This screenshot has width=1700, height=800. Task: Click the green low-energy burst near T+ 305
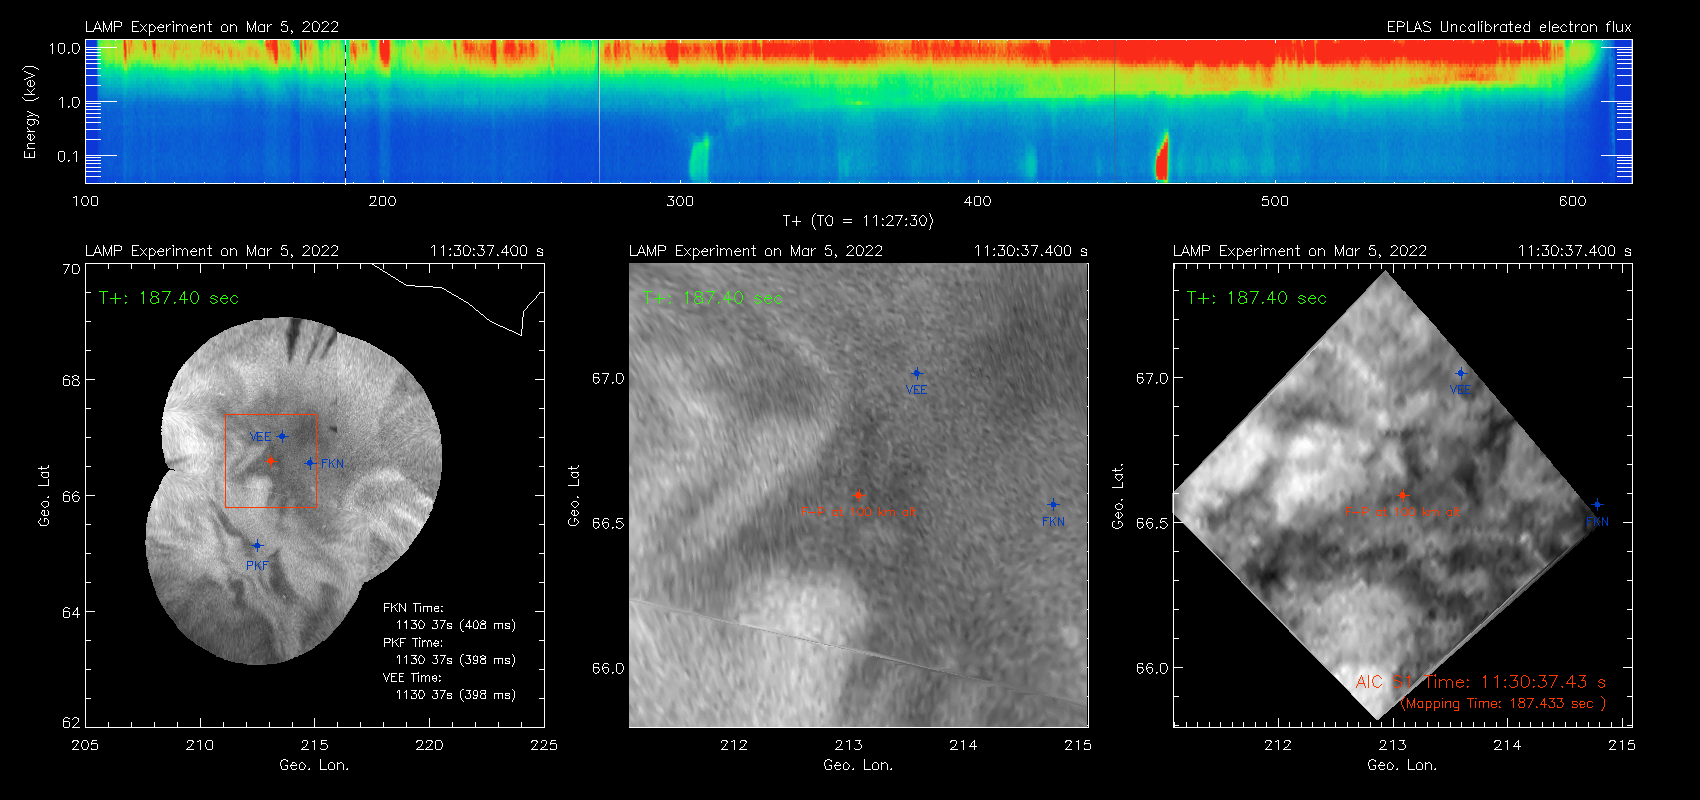(x=698, y=158)
